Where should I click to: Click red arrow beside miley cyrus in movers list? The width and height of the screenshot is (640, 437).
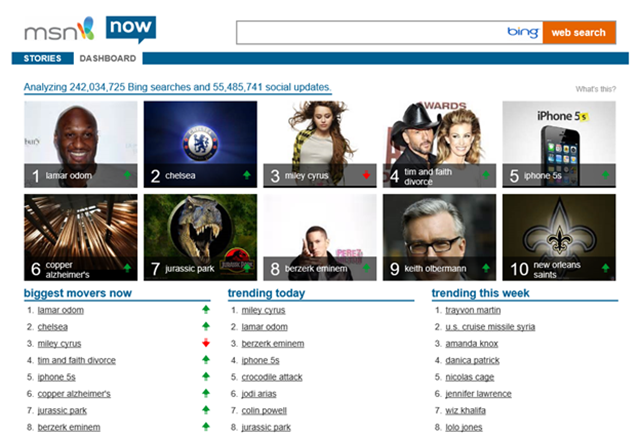206,343
